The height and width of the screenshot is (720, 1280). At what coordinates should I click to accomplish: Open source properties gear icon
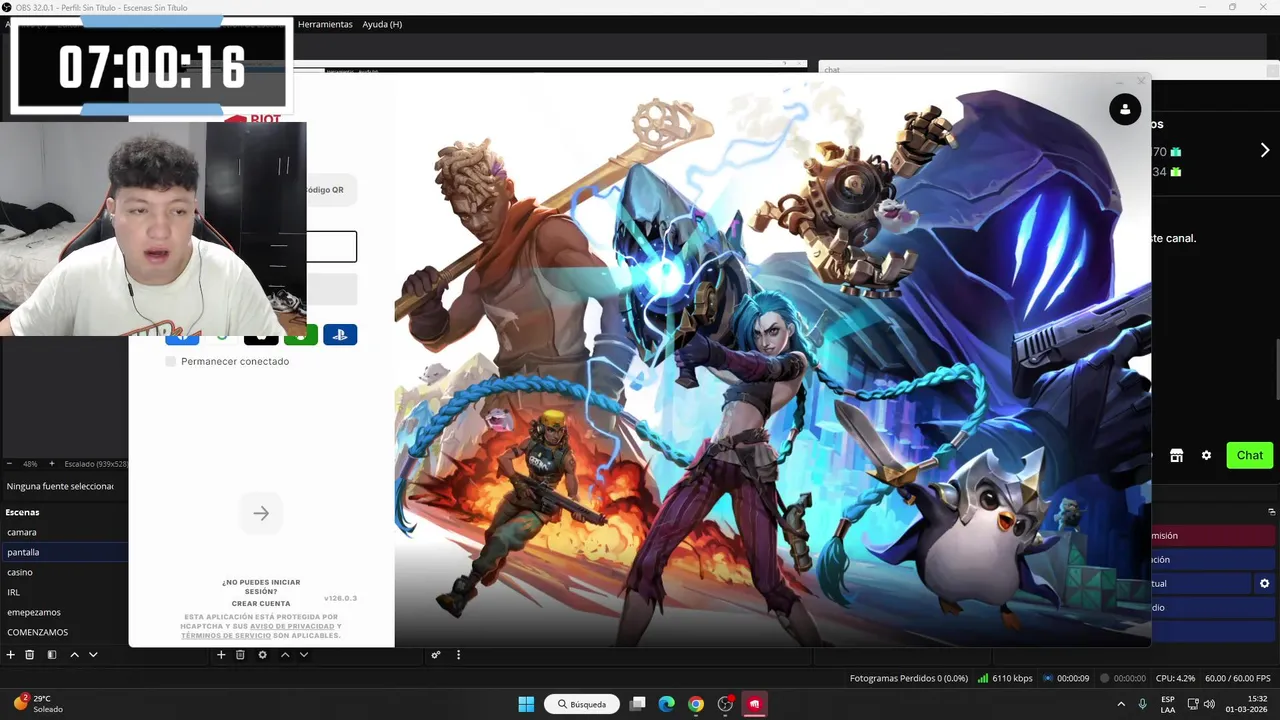pos(262,655)
